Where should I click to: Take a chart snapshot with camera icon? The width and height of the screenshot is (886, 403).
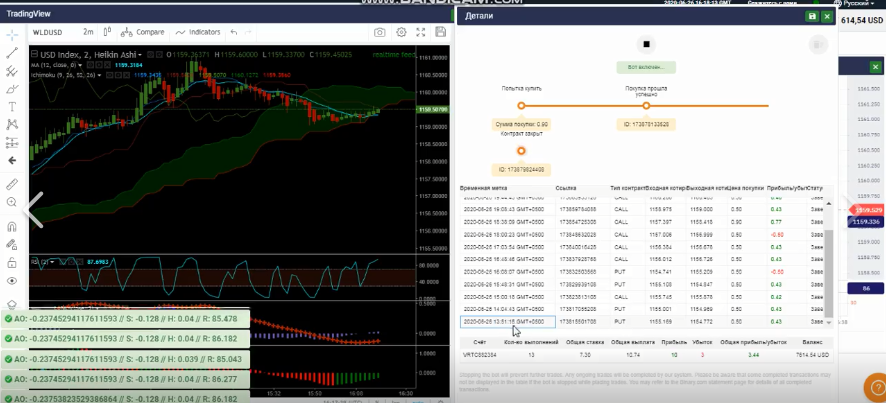(x=380, y=32)
